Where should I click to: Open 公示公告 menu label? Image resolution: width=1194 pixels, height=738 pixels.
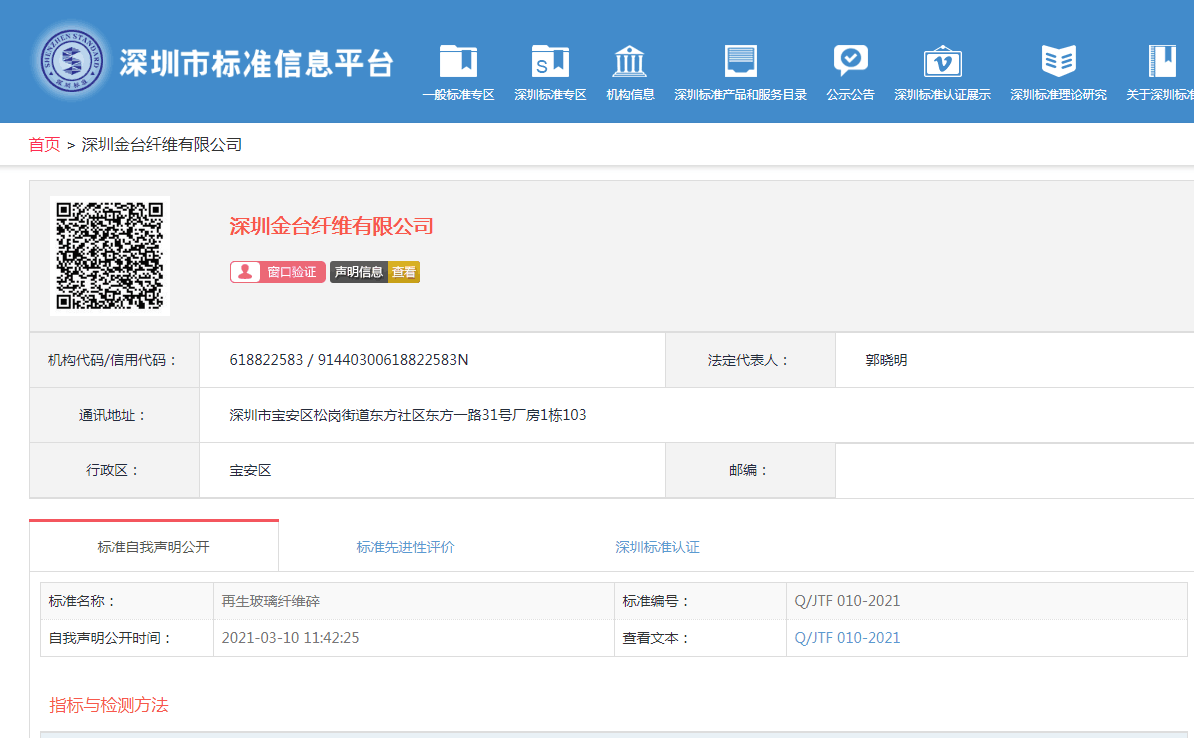click(x=851, y=94)
